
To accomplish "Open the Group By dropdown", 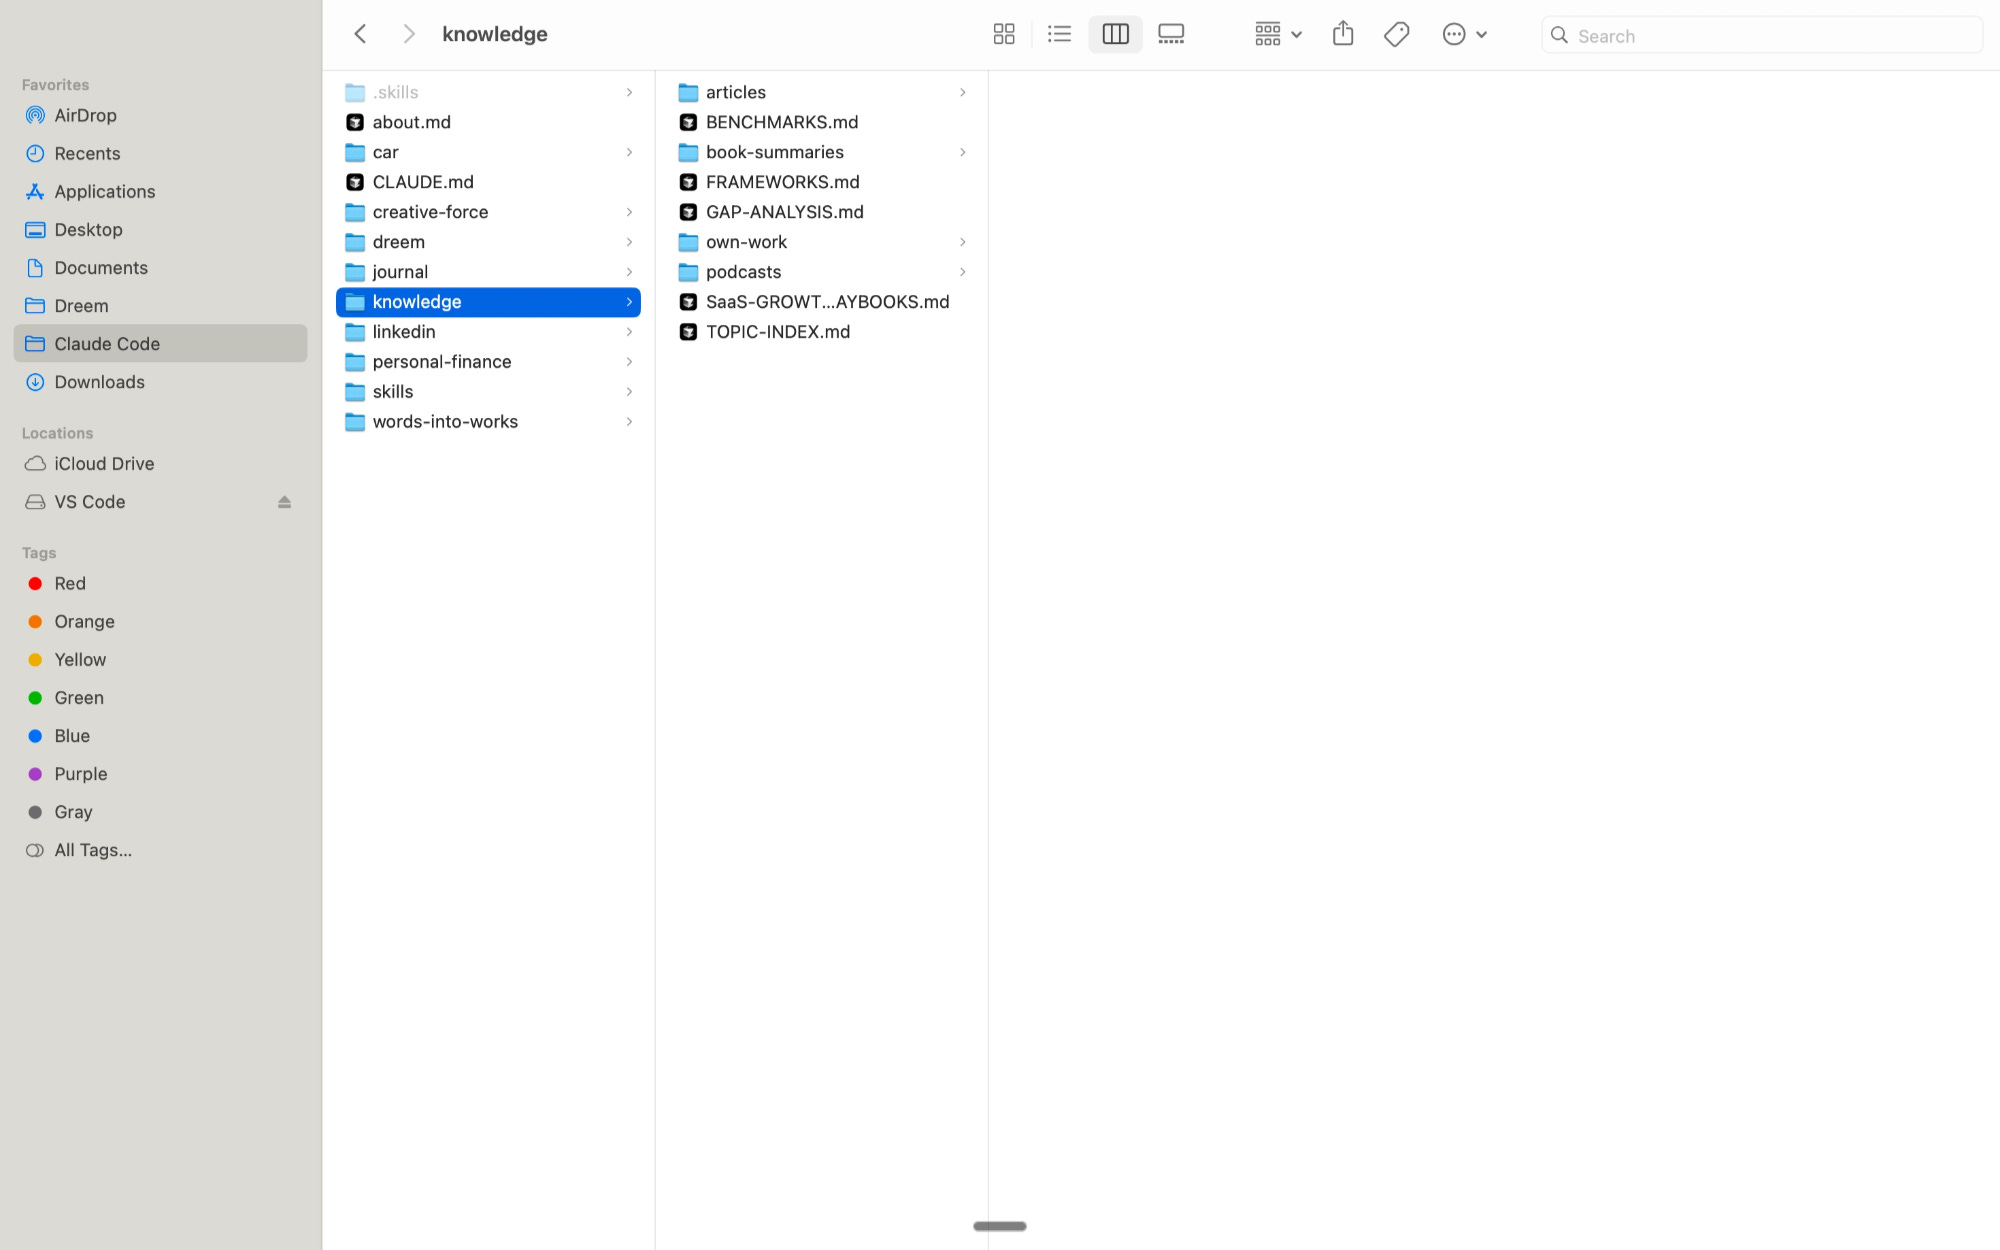I will point(1278,35).
